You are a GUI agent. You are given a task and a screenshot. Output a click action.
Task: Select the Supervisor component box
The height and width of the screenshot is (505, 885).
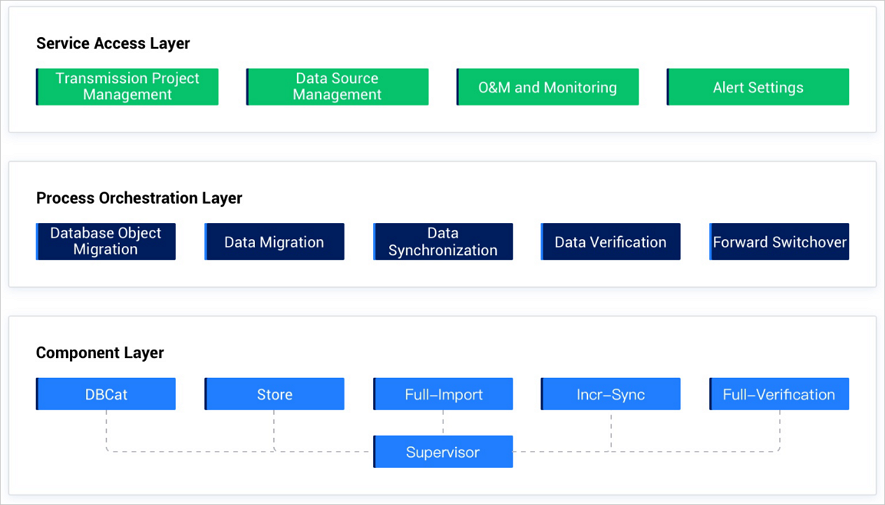[x=443, y=452]
